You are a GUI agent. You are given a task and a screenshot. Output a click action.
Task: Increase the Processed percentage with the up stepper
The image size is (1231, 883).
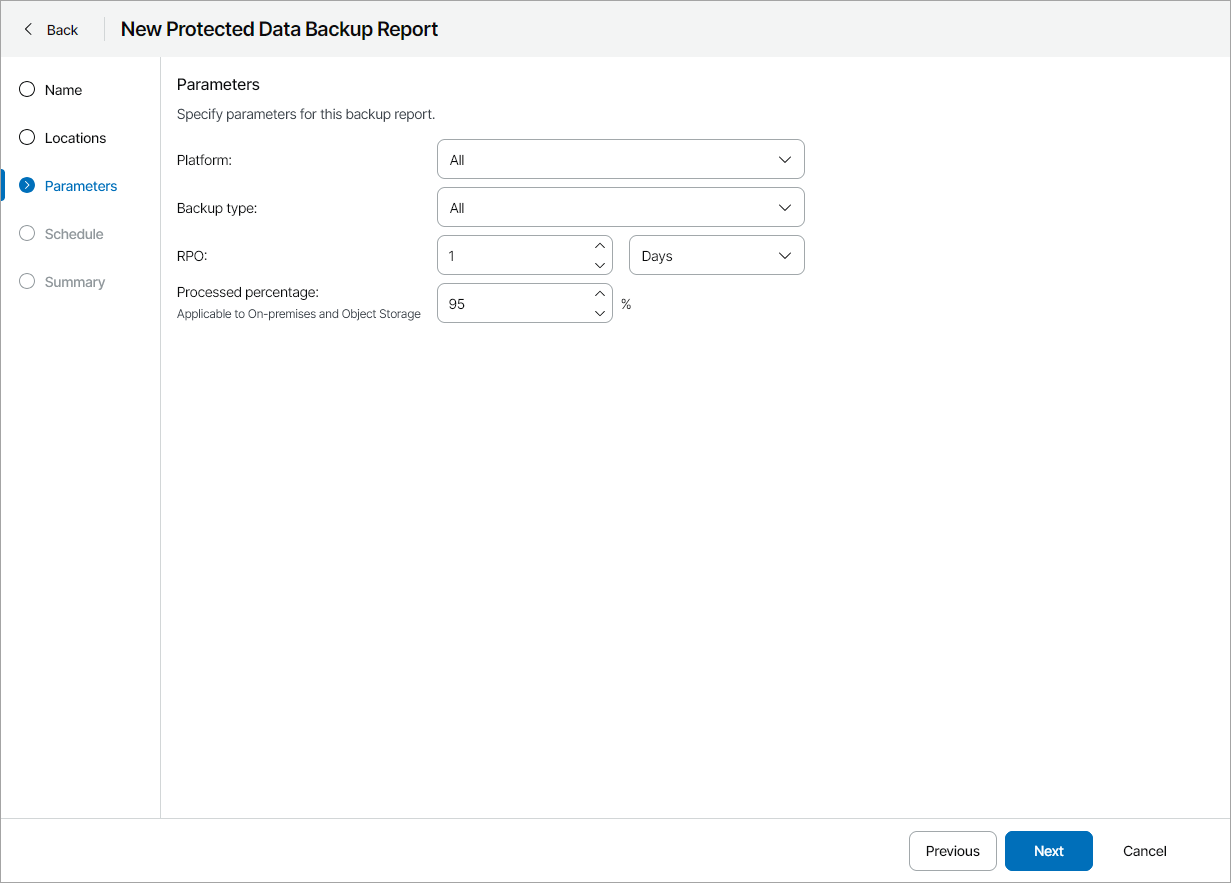(599, 295)
